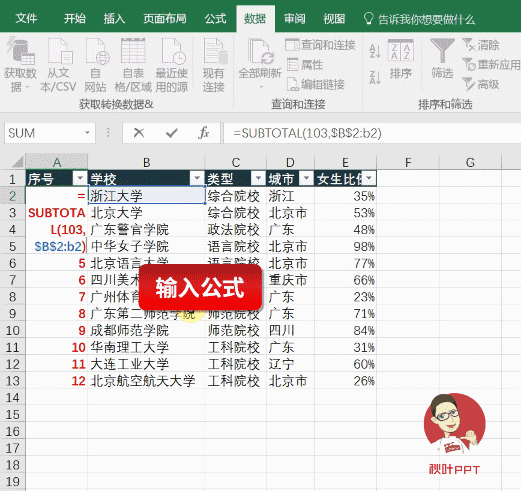Expand the Name Box dropdown arrow
The image size is (521, 491).
click(x=87, y=133)
